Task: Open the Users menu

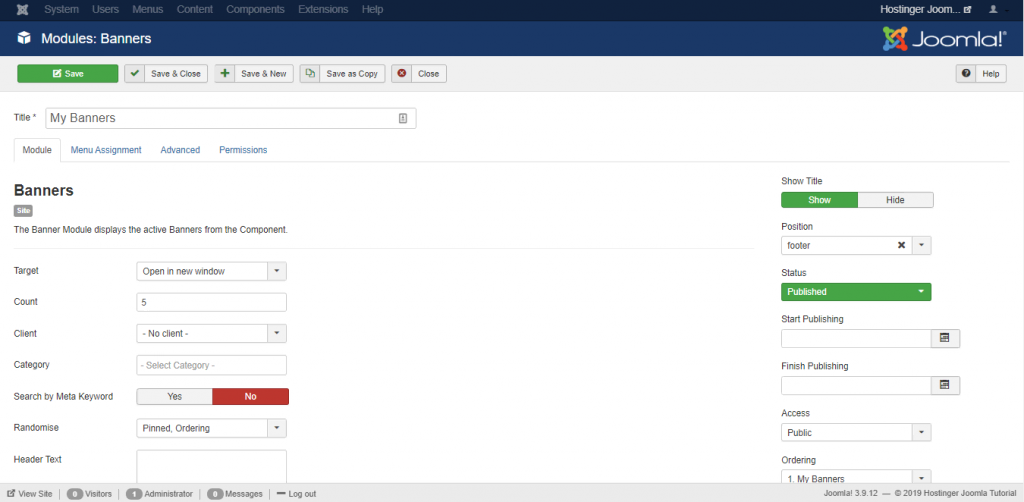Action: 106,10
